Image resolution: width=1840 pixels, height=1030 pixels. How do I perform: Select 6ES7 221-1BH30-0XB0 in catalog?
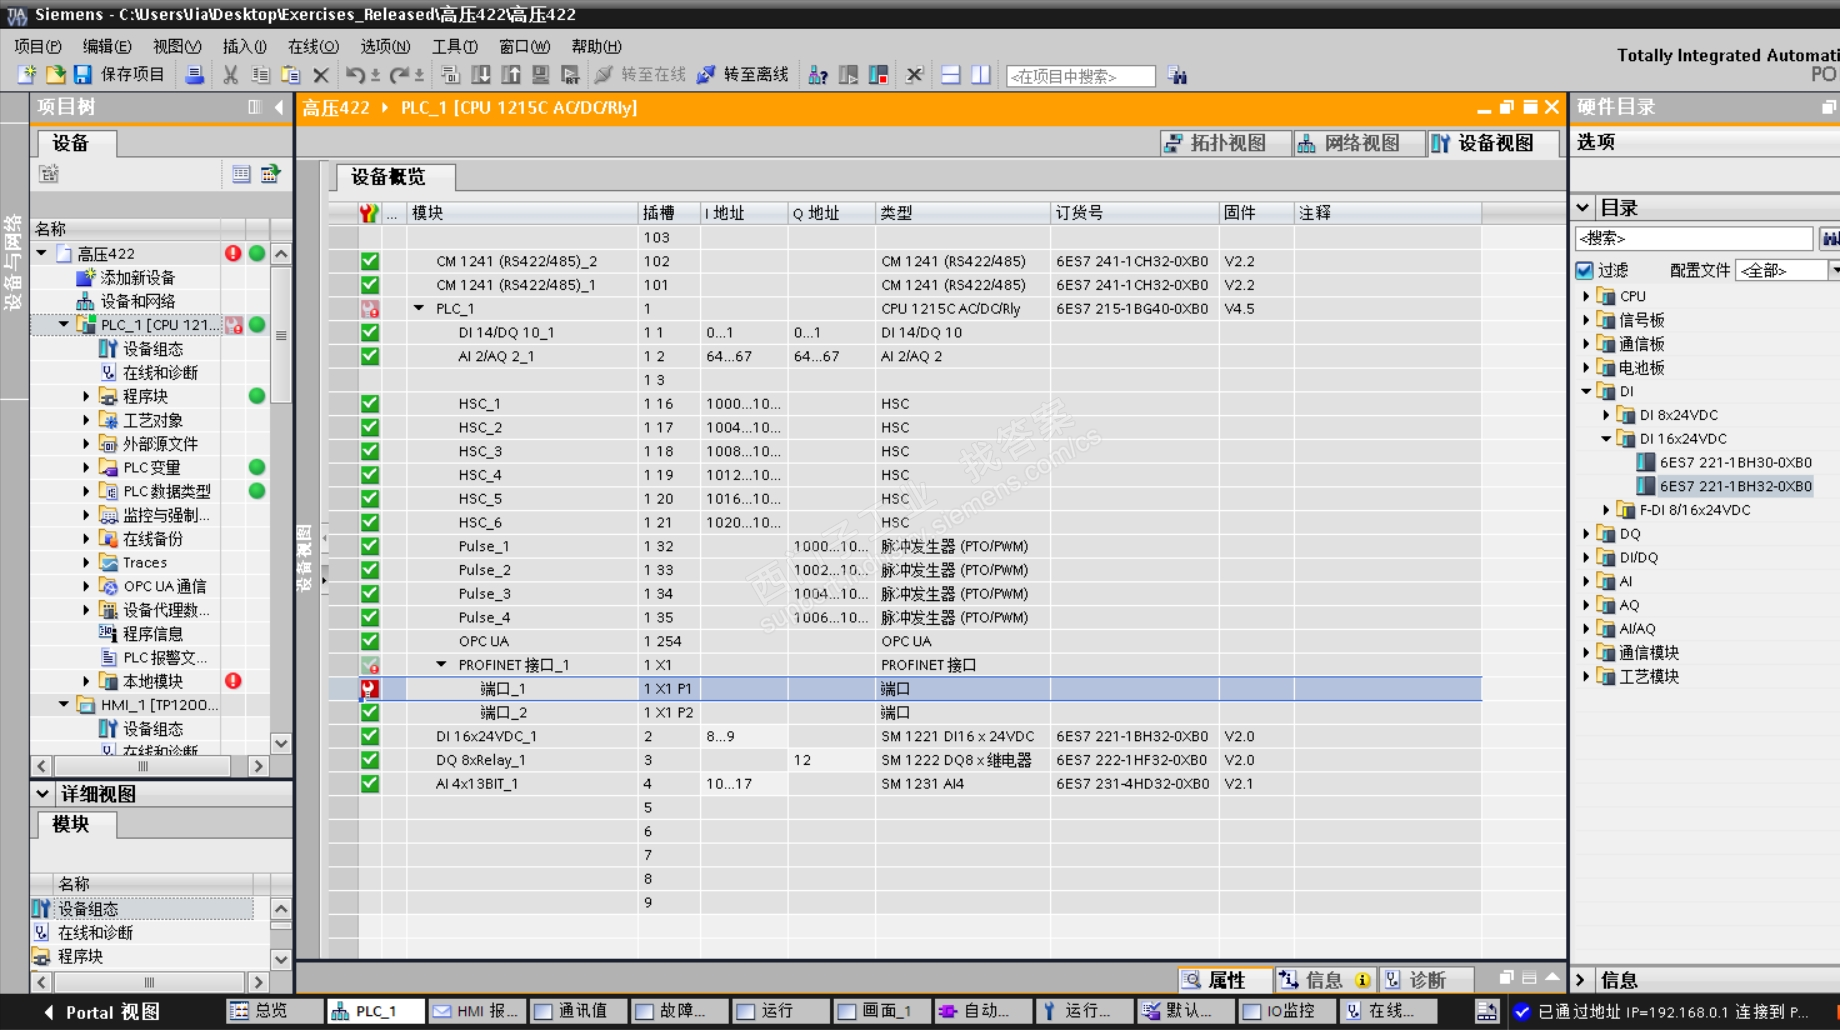[x=1735, y=462]
